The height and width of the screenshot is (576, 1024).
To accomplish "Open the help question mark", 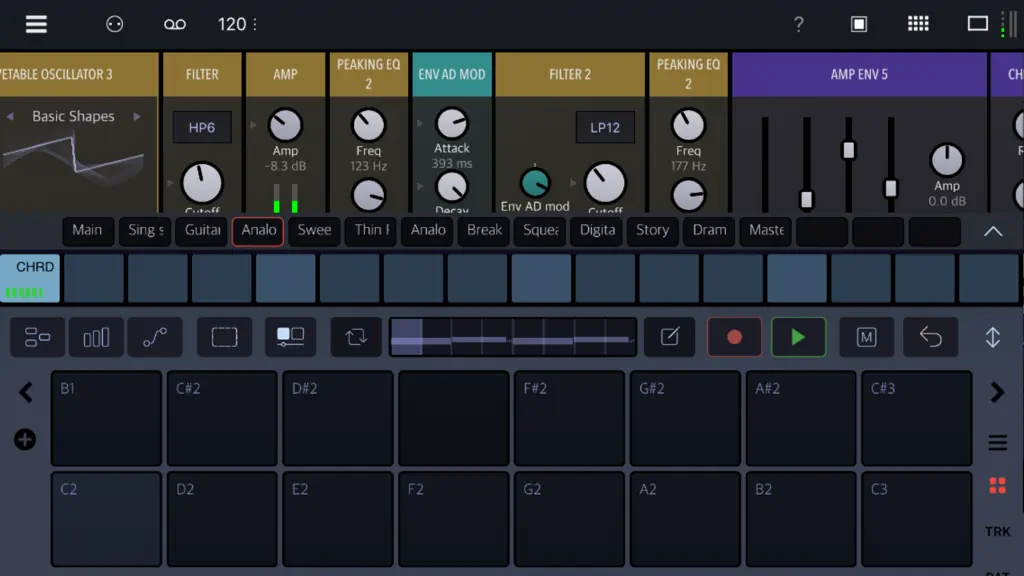I will tap(798, 24).
